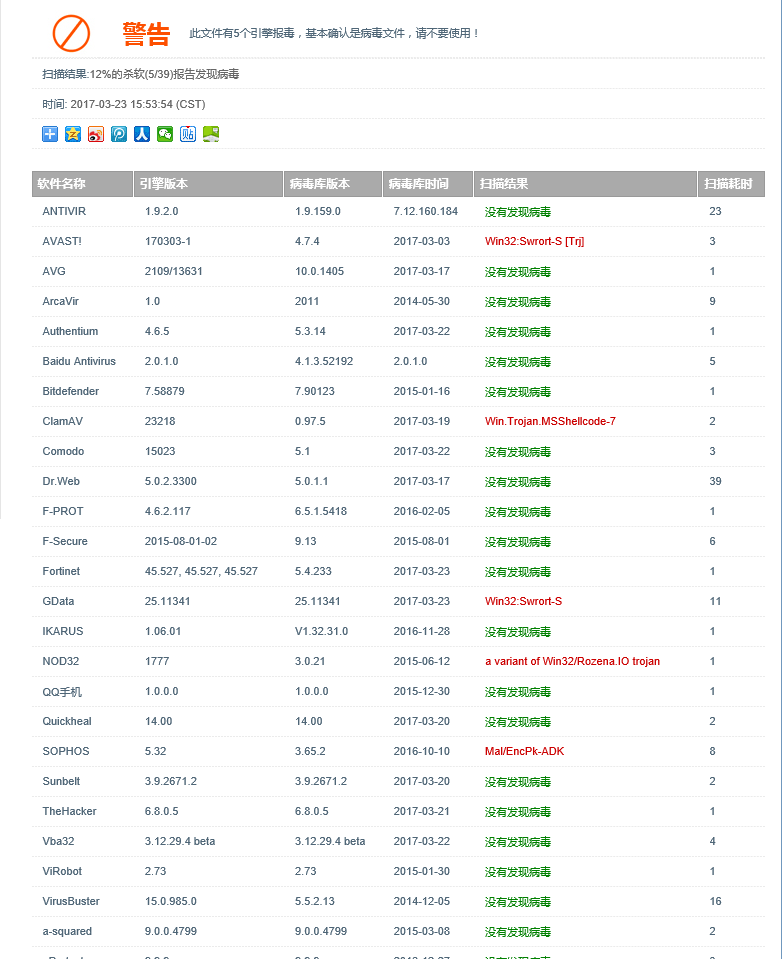Select ClamAV engine name
Viewport: 782px width, 959px height.
[x=62, y=421]
